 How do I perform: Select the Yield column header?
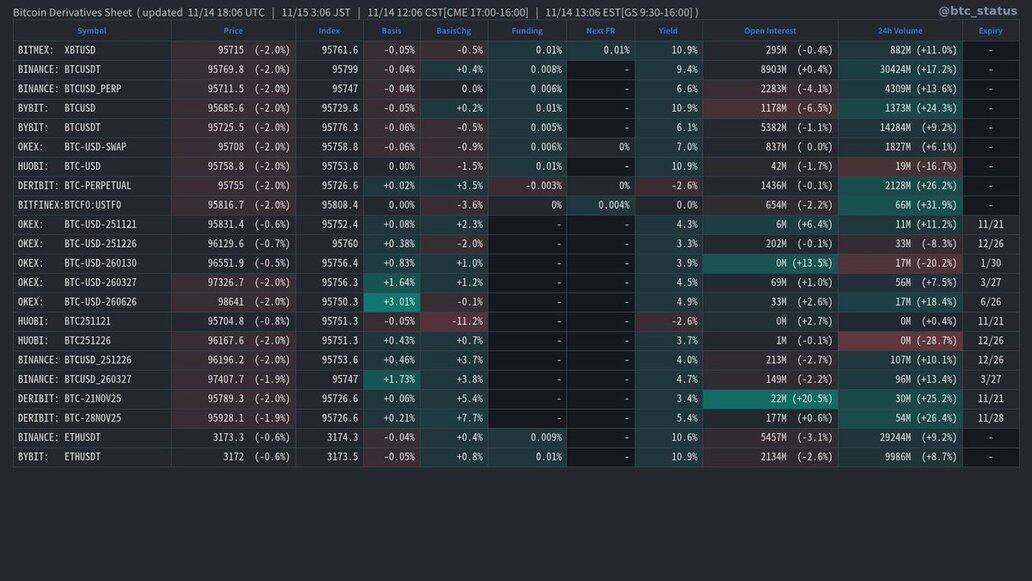[x=668, y=31]
